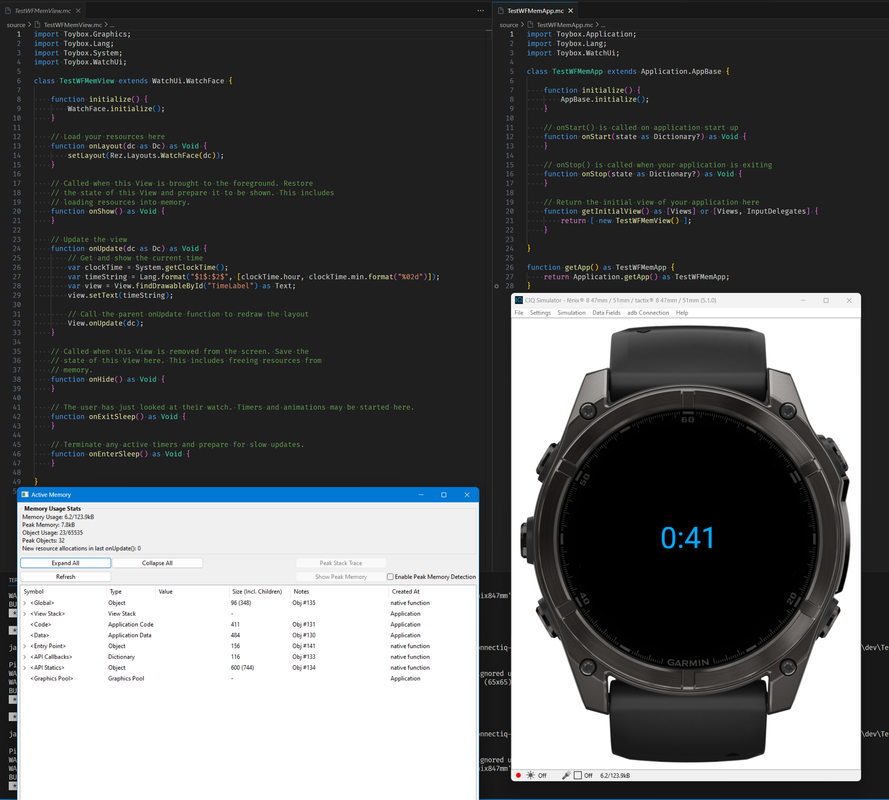Open the left editor more-actions ellipsis

click(x=480, y=11)
